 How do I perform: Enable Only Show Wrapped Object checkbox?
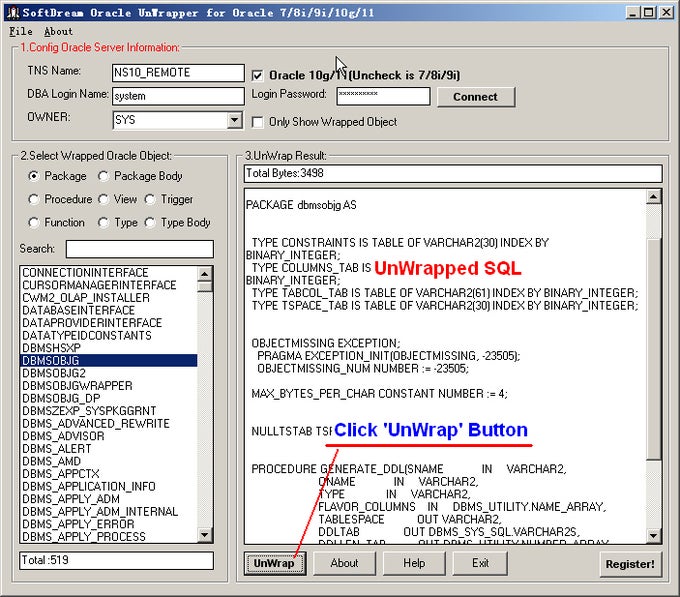(258, 122)
